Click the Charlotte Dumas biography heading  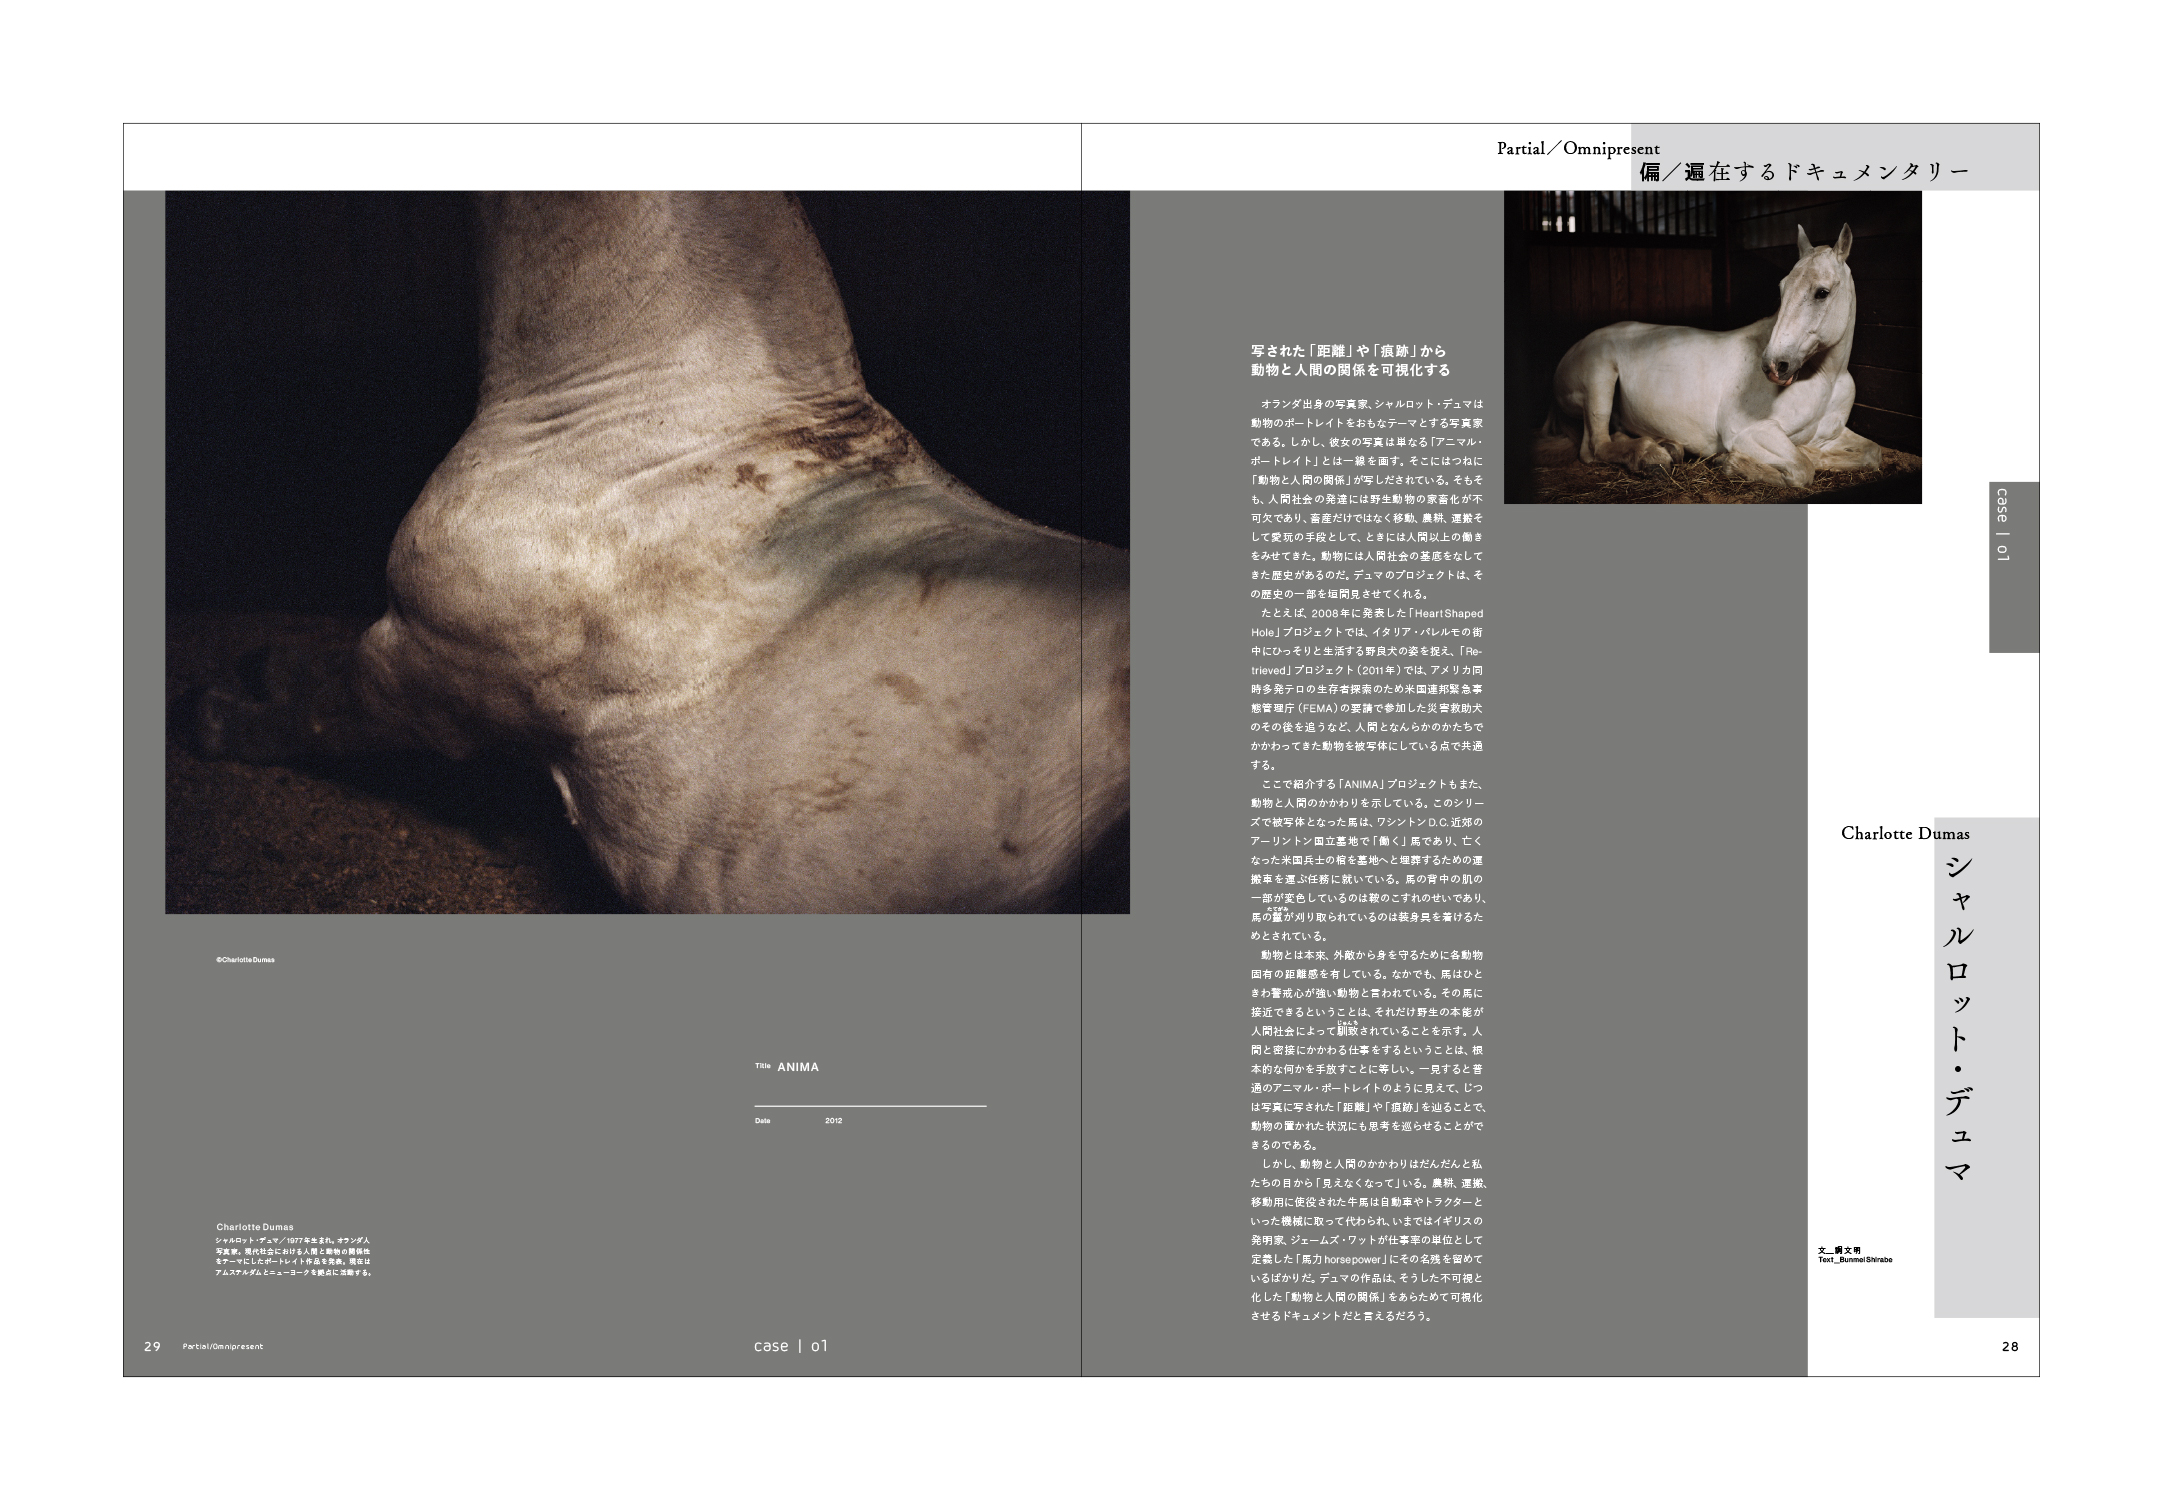(x=255, y=1226)
